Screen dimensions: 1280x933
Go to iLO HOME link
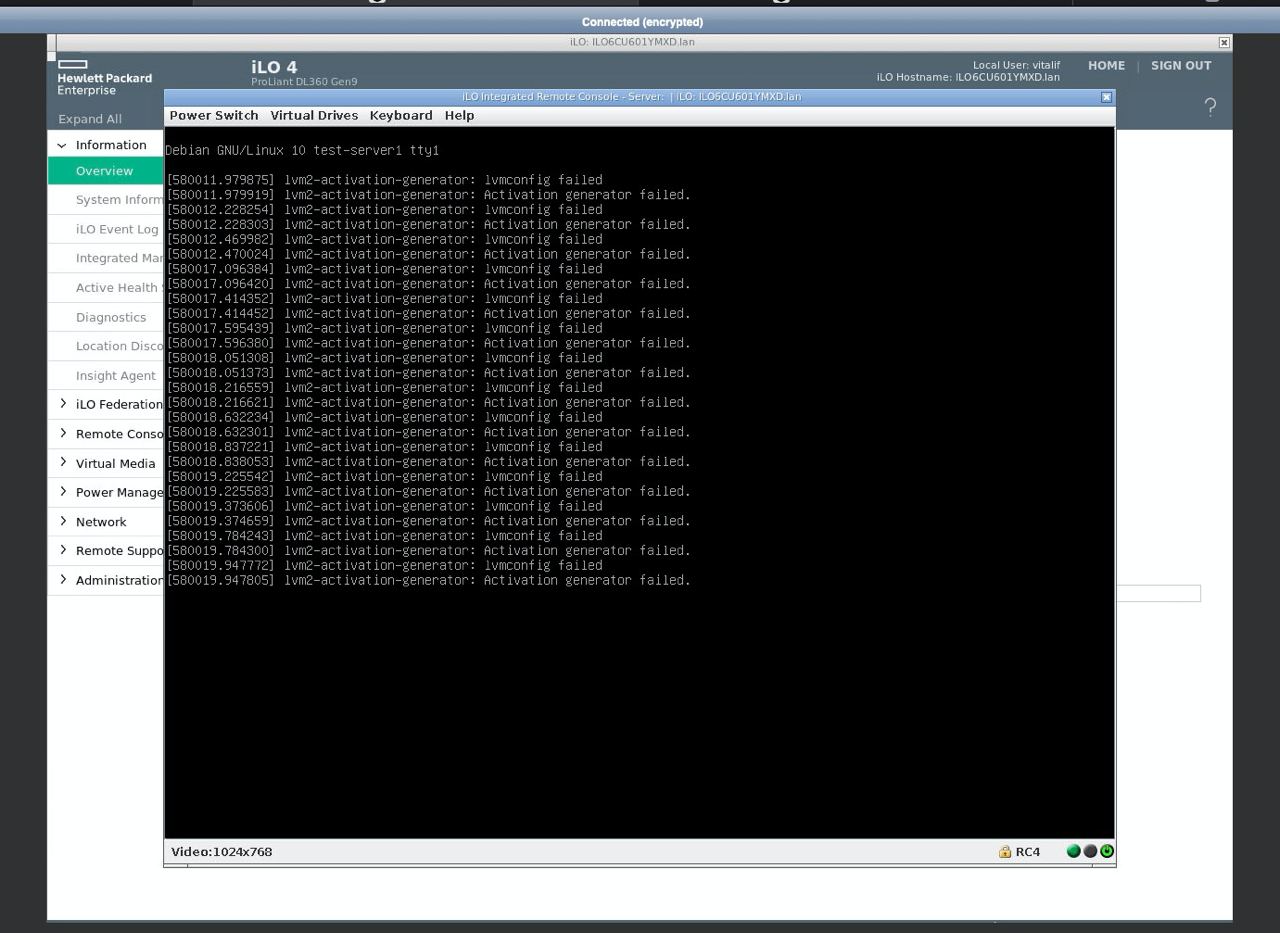(1106, 65)
